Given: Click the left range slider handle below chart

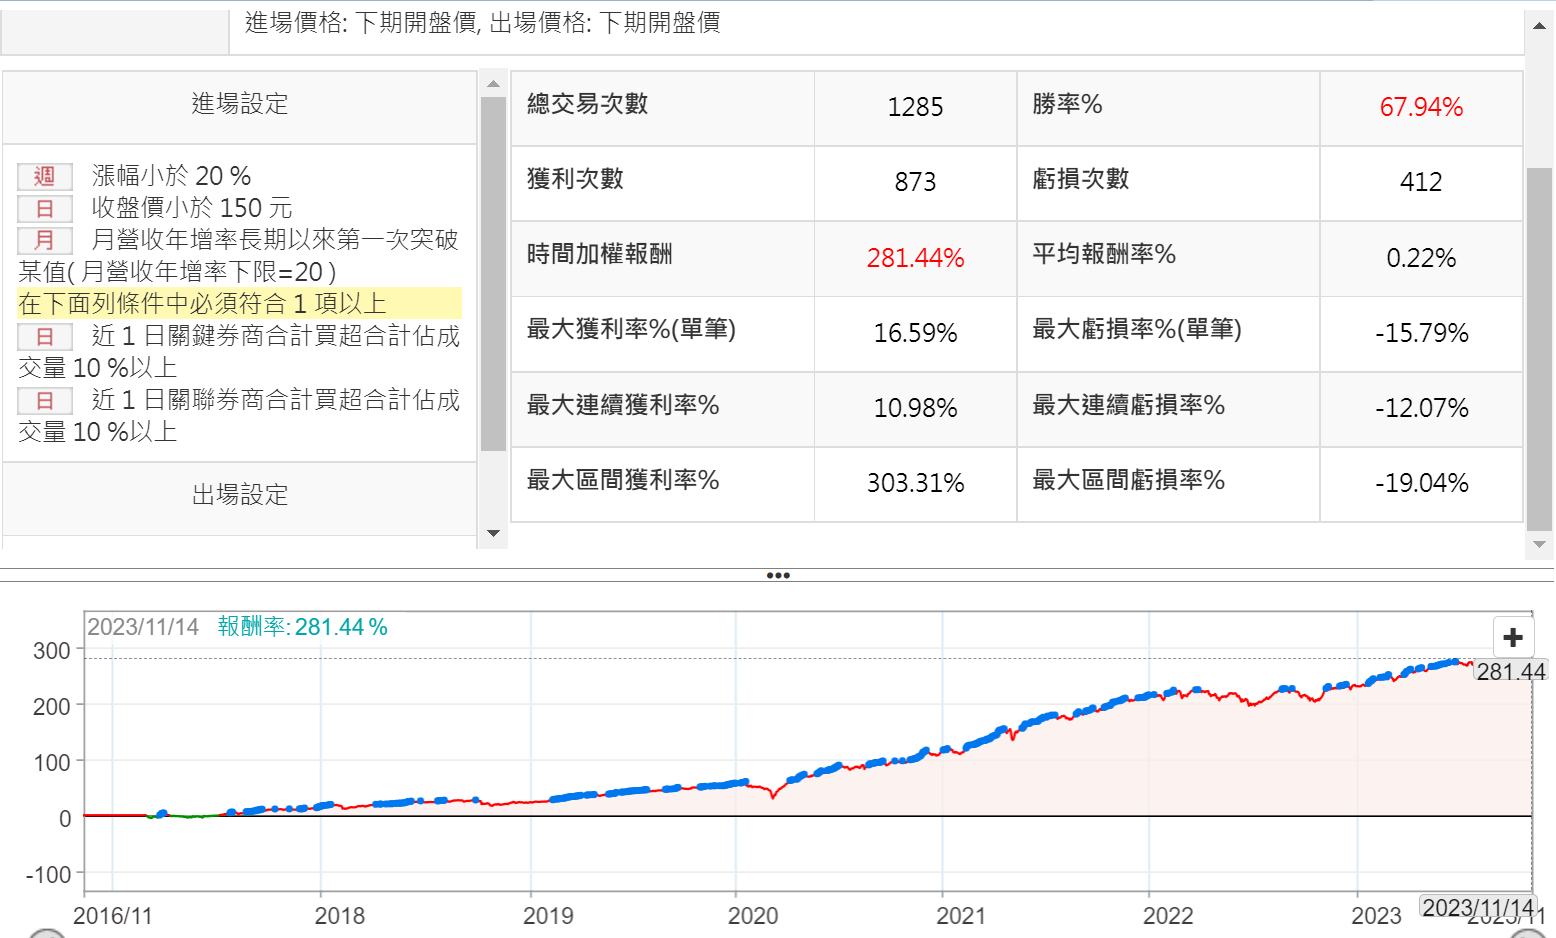Looking at the screenshot, I should coord(46,934).
